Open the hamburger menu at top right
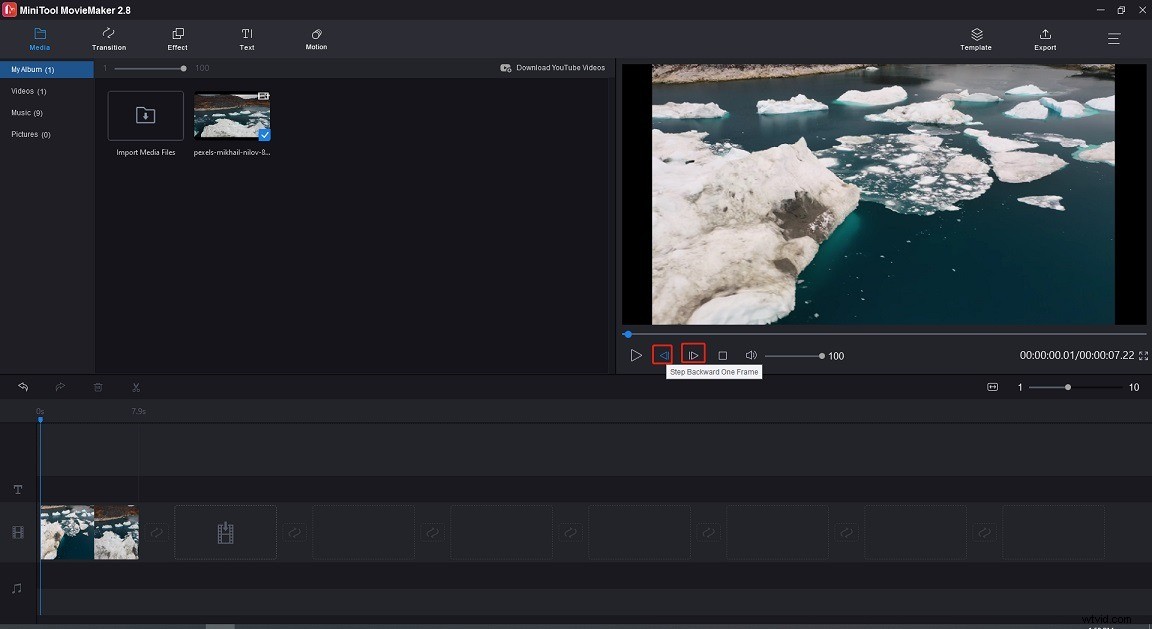 (x=1113, y=39)
